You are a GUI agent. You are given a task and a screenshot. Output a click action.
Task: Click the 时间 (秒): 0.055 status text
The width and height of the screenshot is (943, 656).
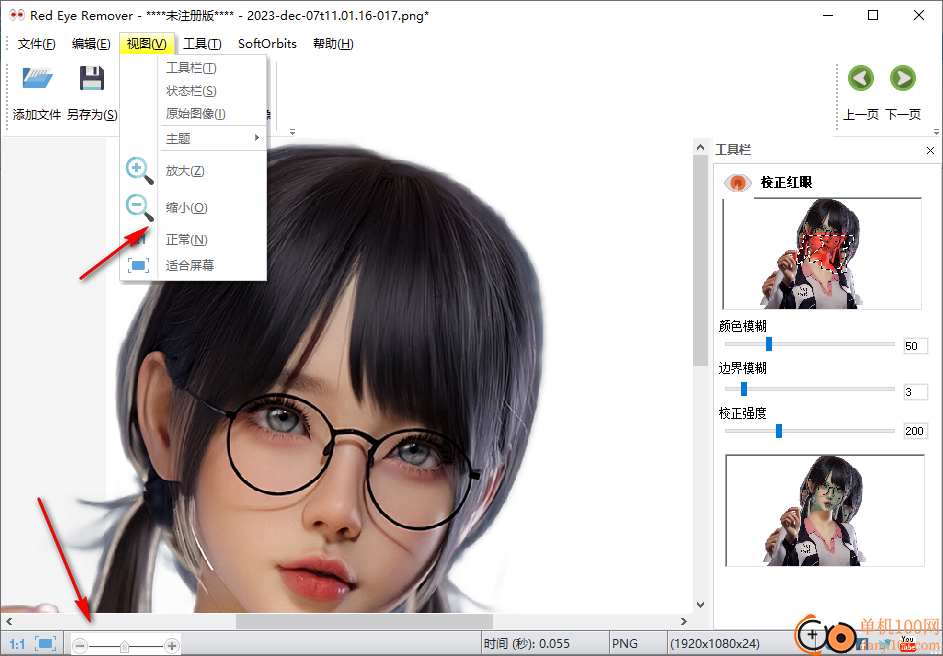pyautogui.click(x=527, y=644)
